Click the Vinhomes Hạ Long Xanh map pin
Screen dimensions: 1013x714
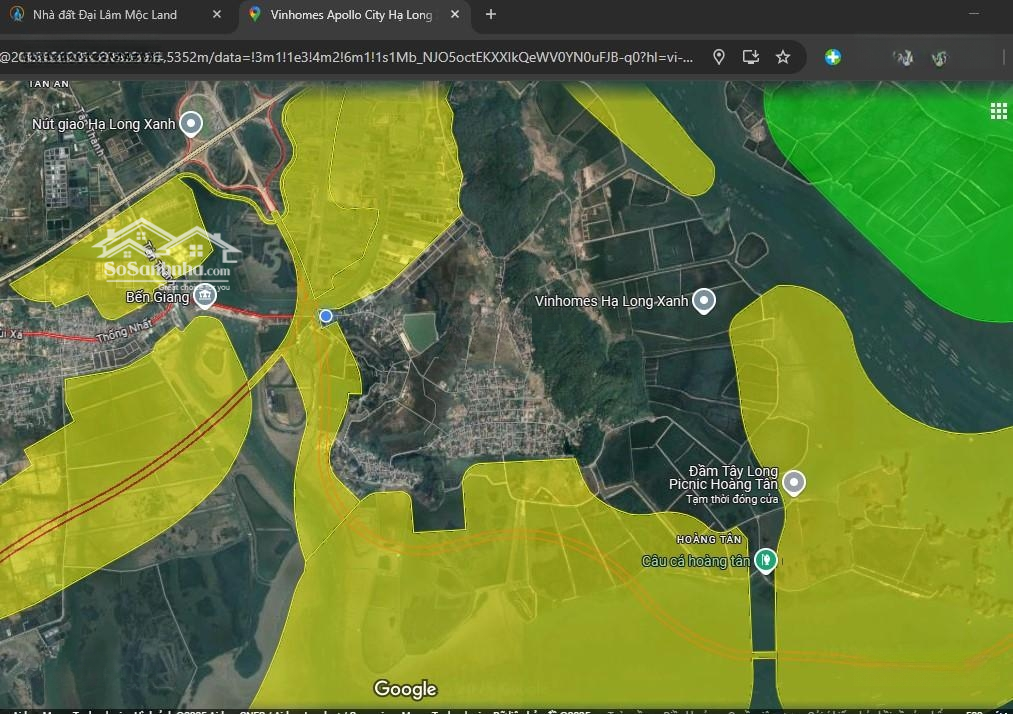click(704, 300)
